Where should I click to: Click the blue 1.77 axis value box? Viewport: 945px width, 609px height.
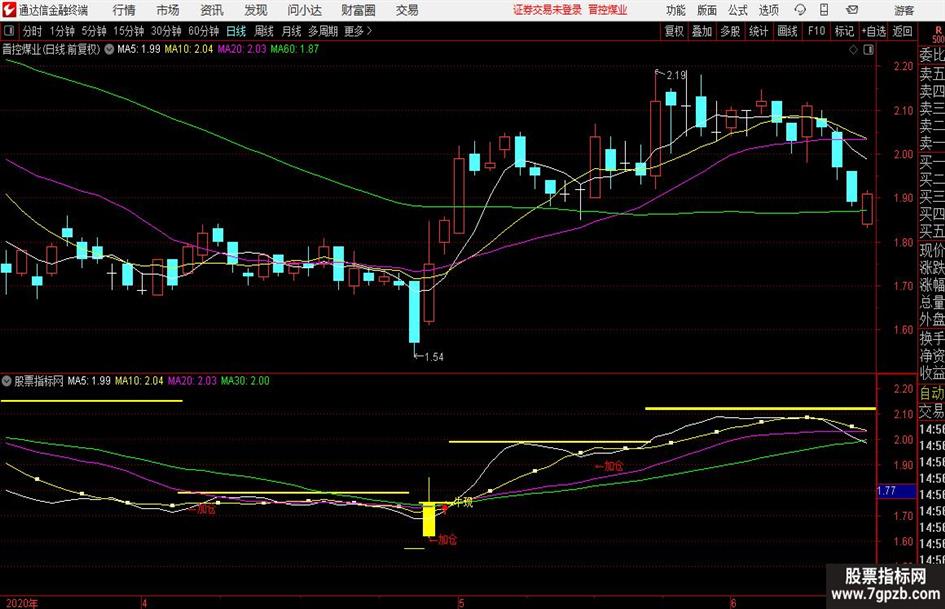pos(896,491)
